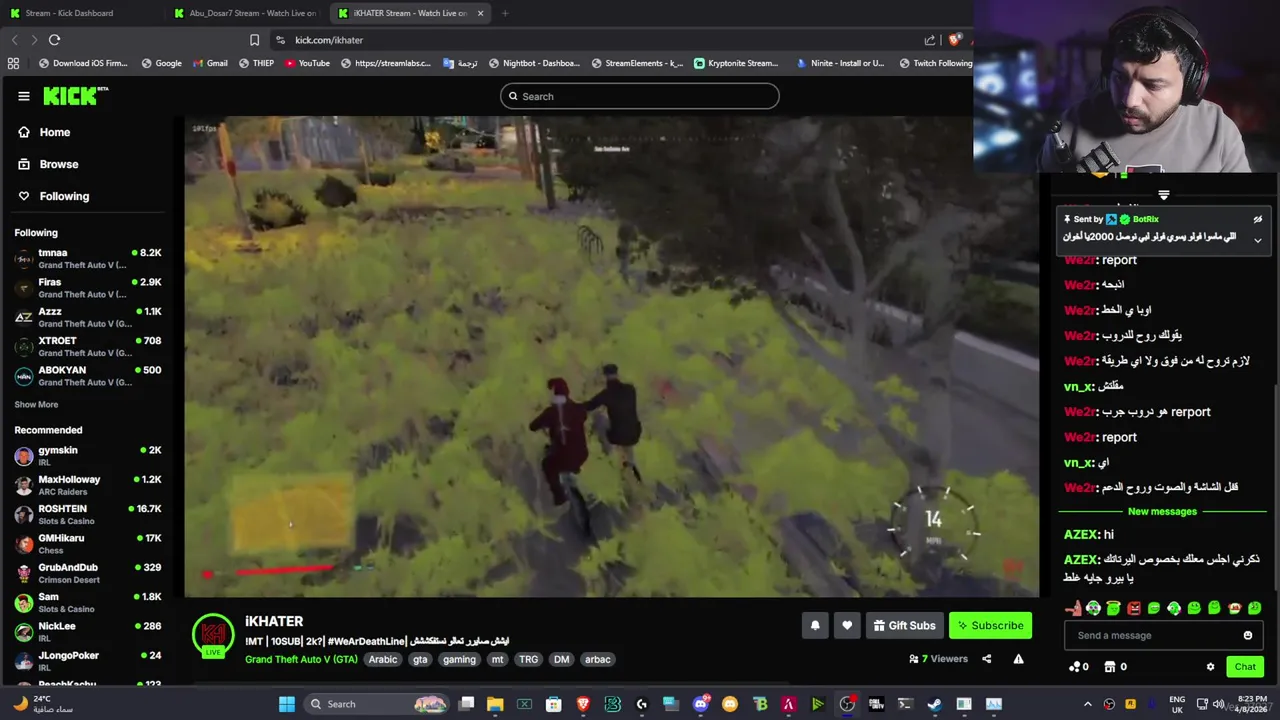
Task: Insert the first emote in emote row
Action: (1073, 608)
